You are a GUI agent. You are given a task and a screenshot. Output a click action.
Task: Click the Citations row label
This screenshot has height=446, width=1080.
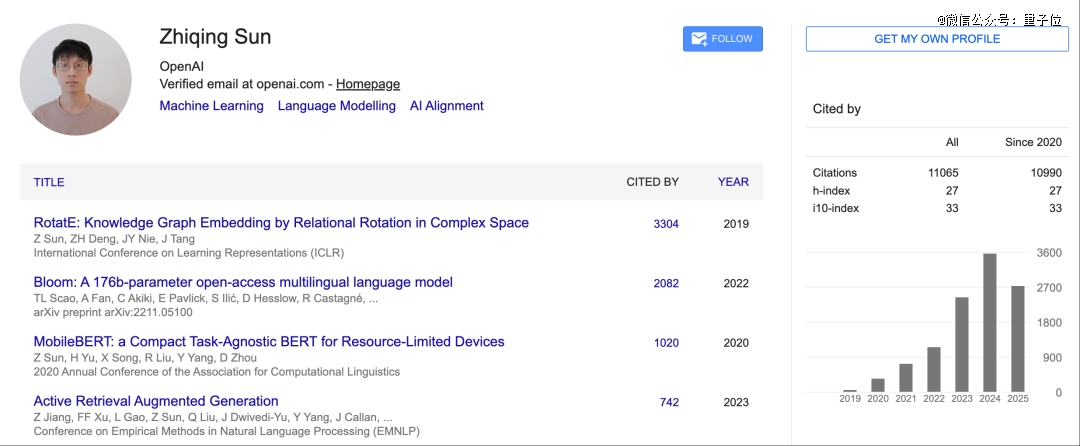click(835, 173)
